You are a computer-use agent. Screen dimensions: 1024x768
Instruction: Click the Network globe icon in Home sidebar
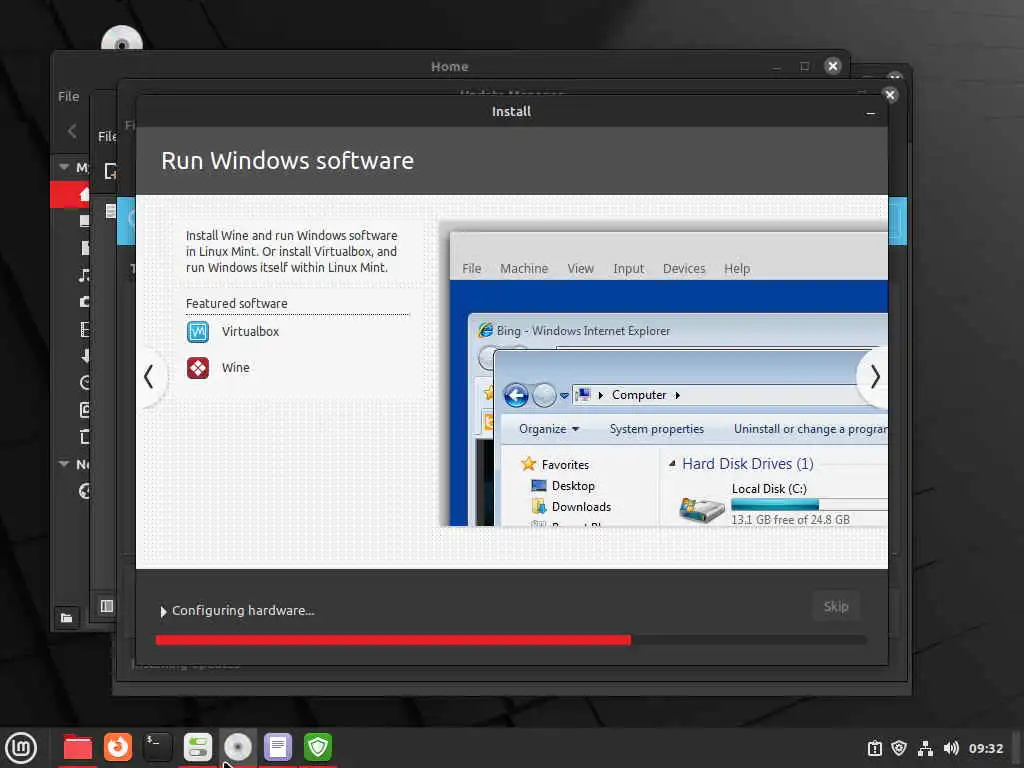click(x=84, y=491)
